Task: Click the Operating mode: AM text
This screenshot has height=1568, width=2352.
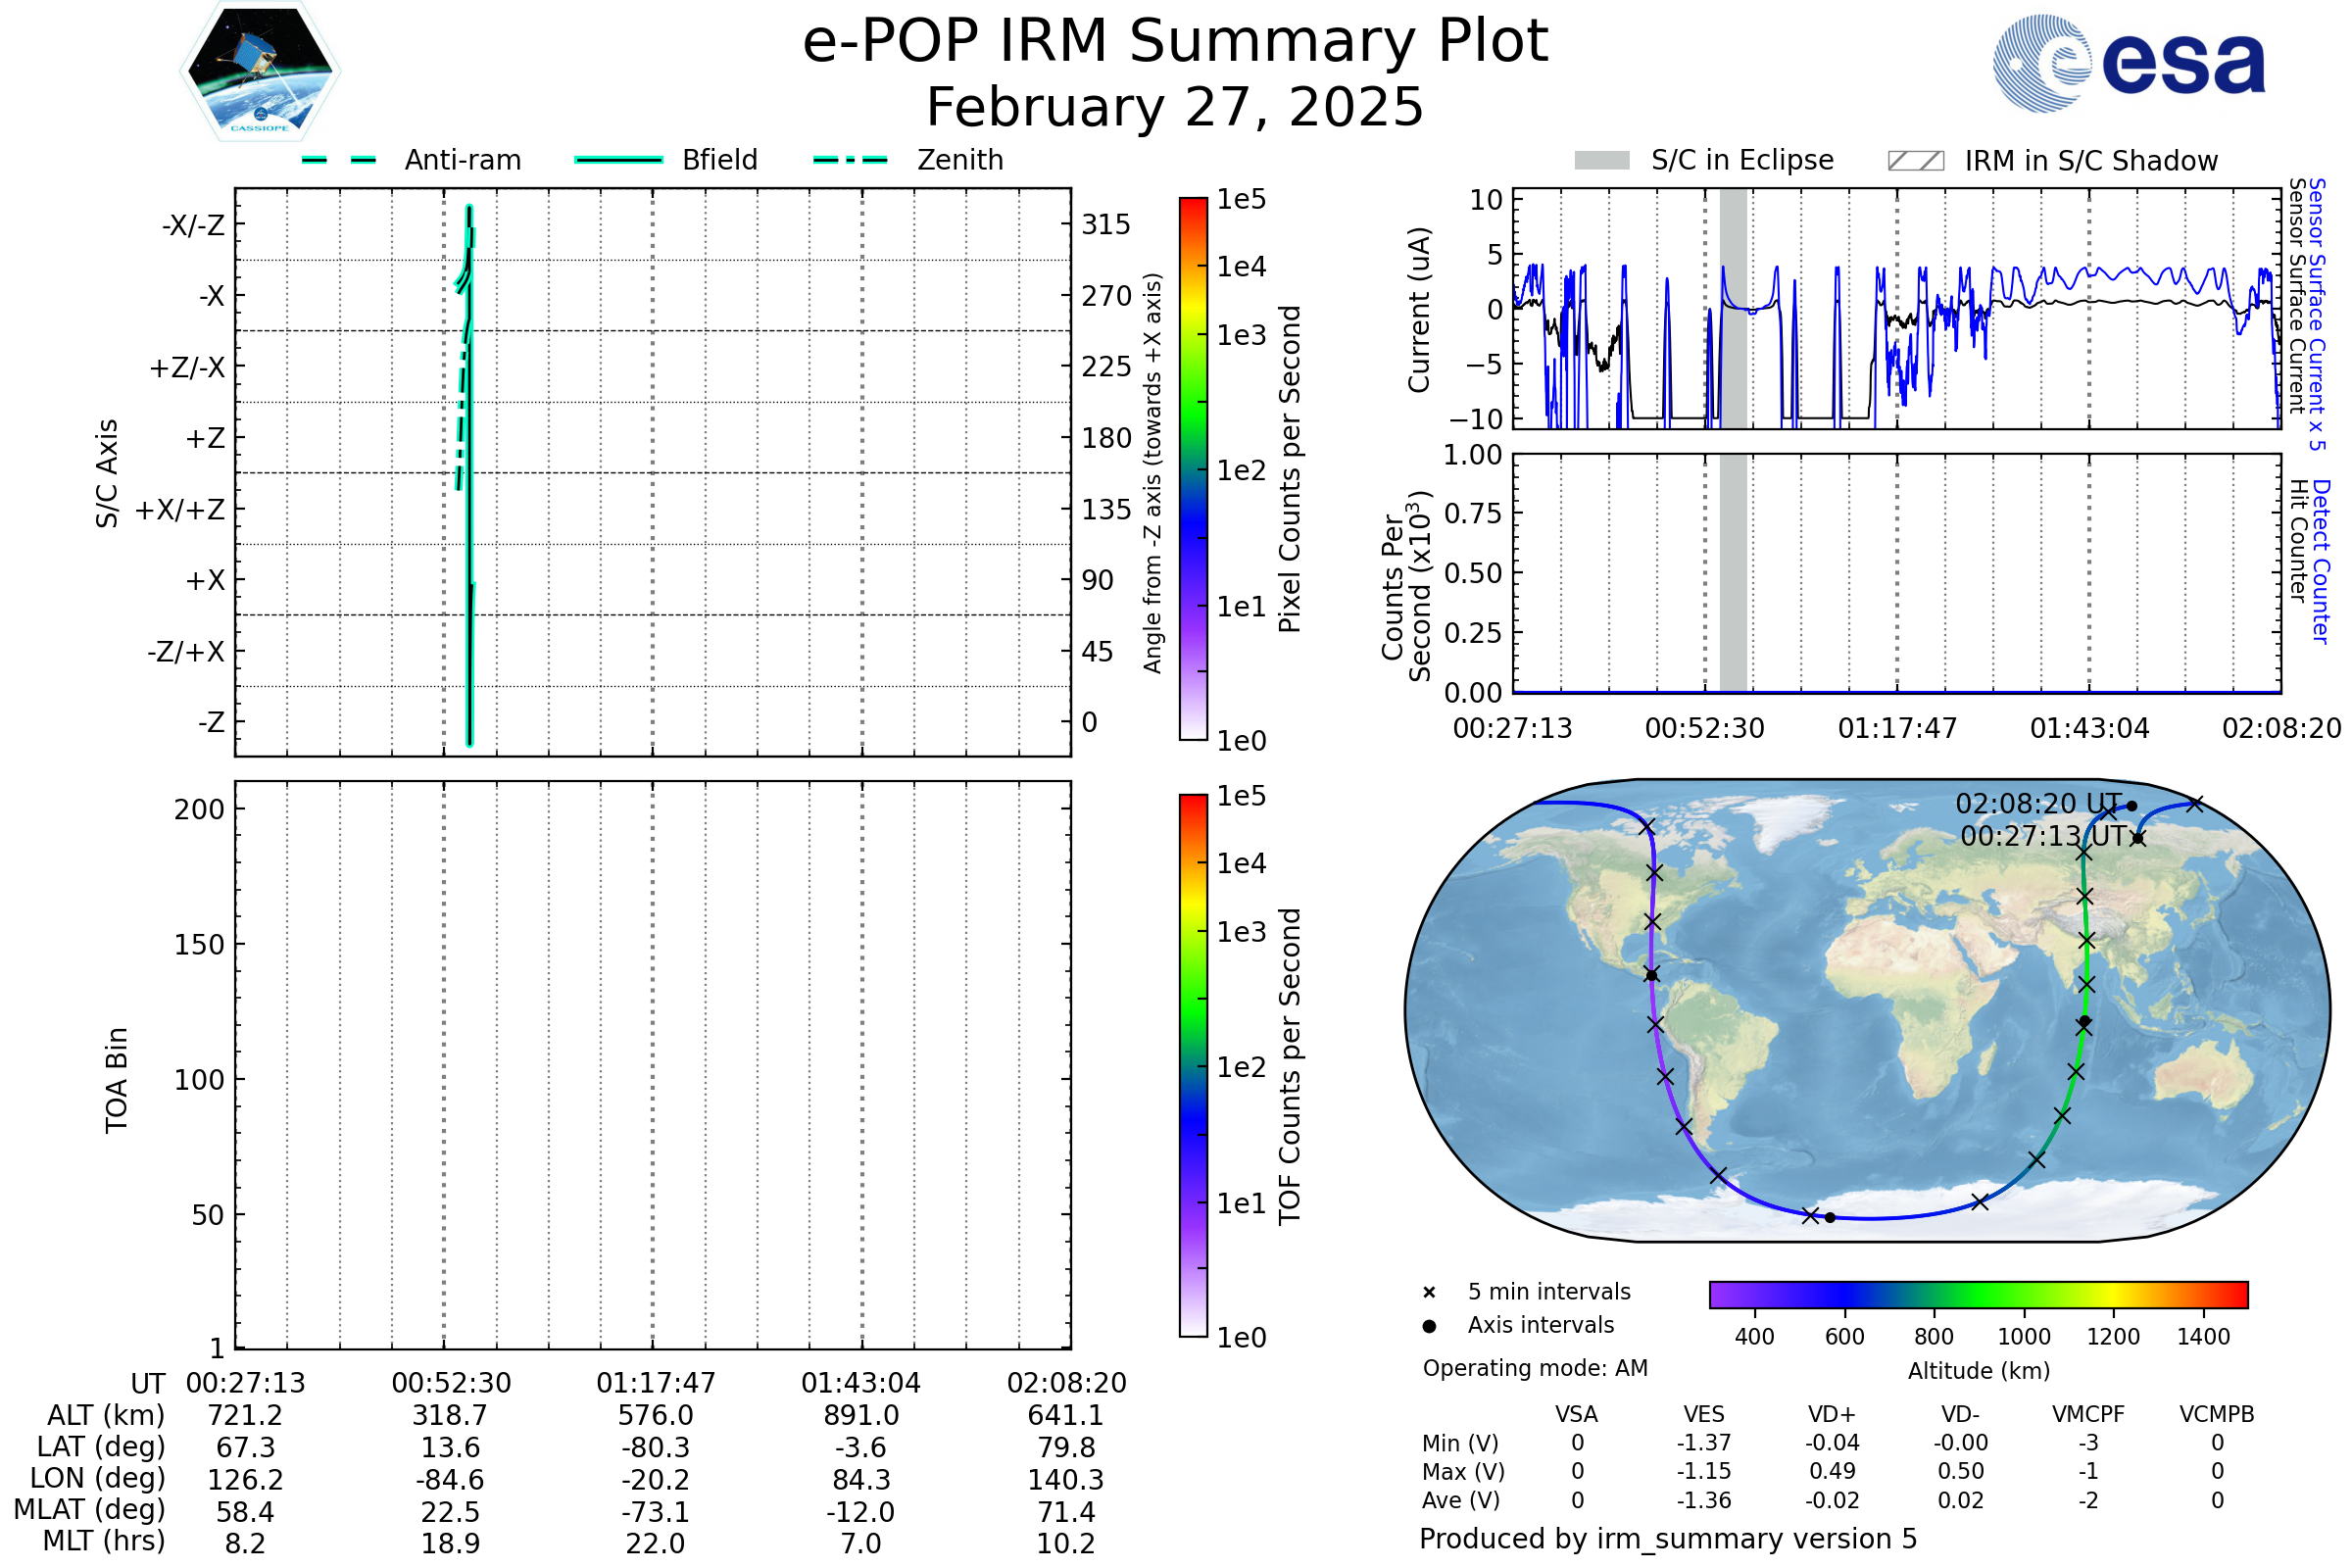Action: [1535, 1368]
